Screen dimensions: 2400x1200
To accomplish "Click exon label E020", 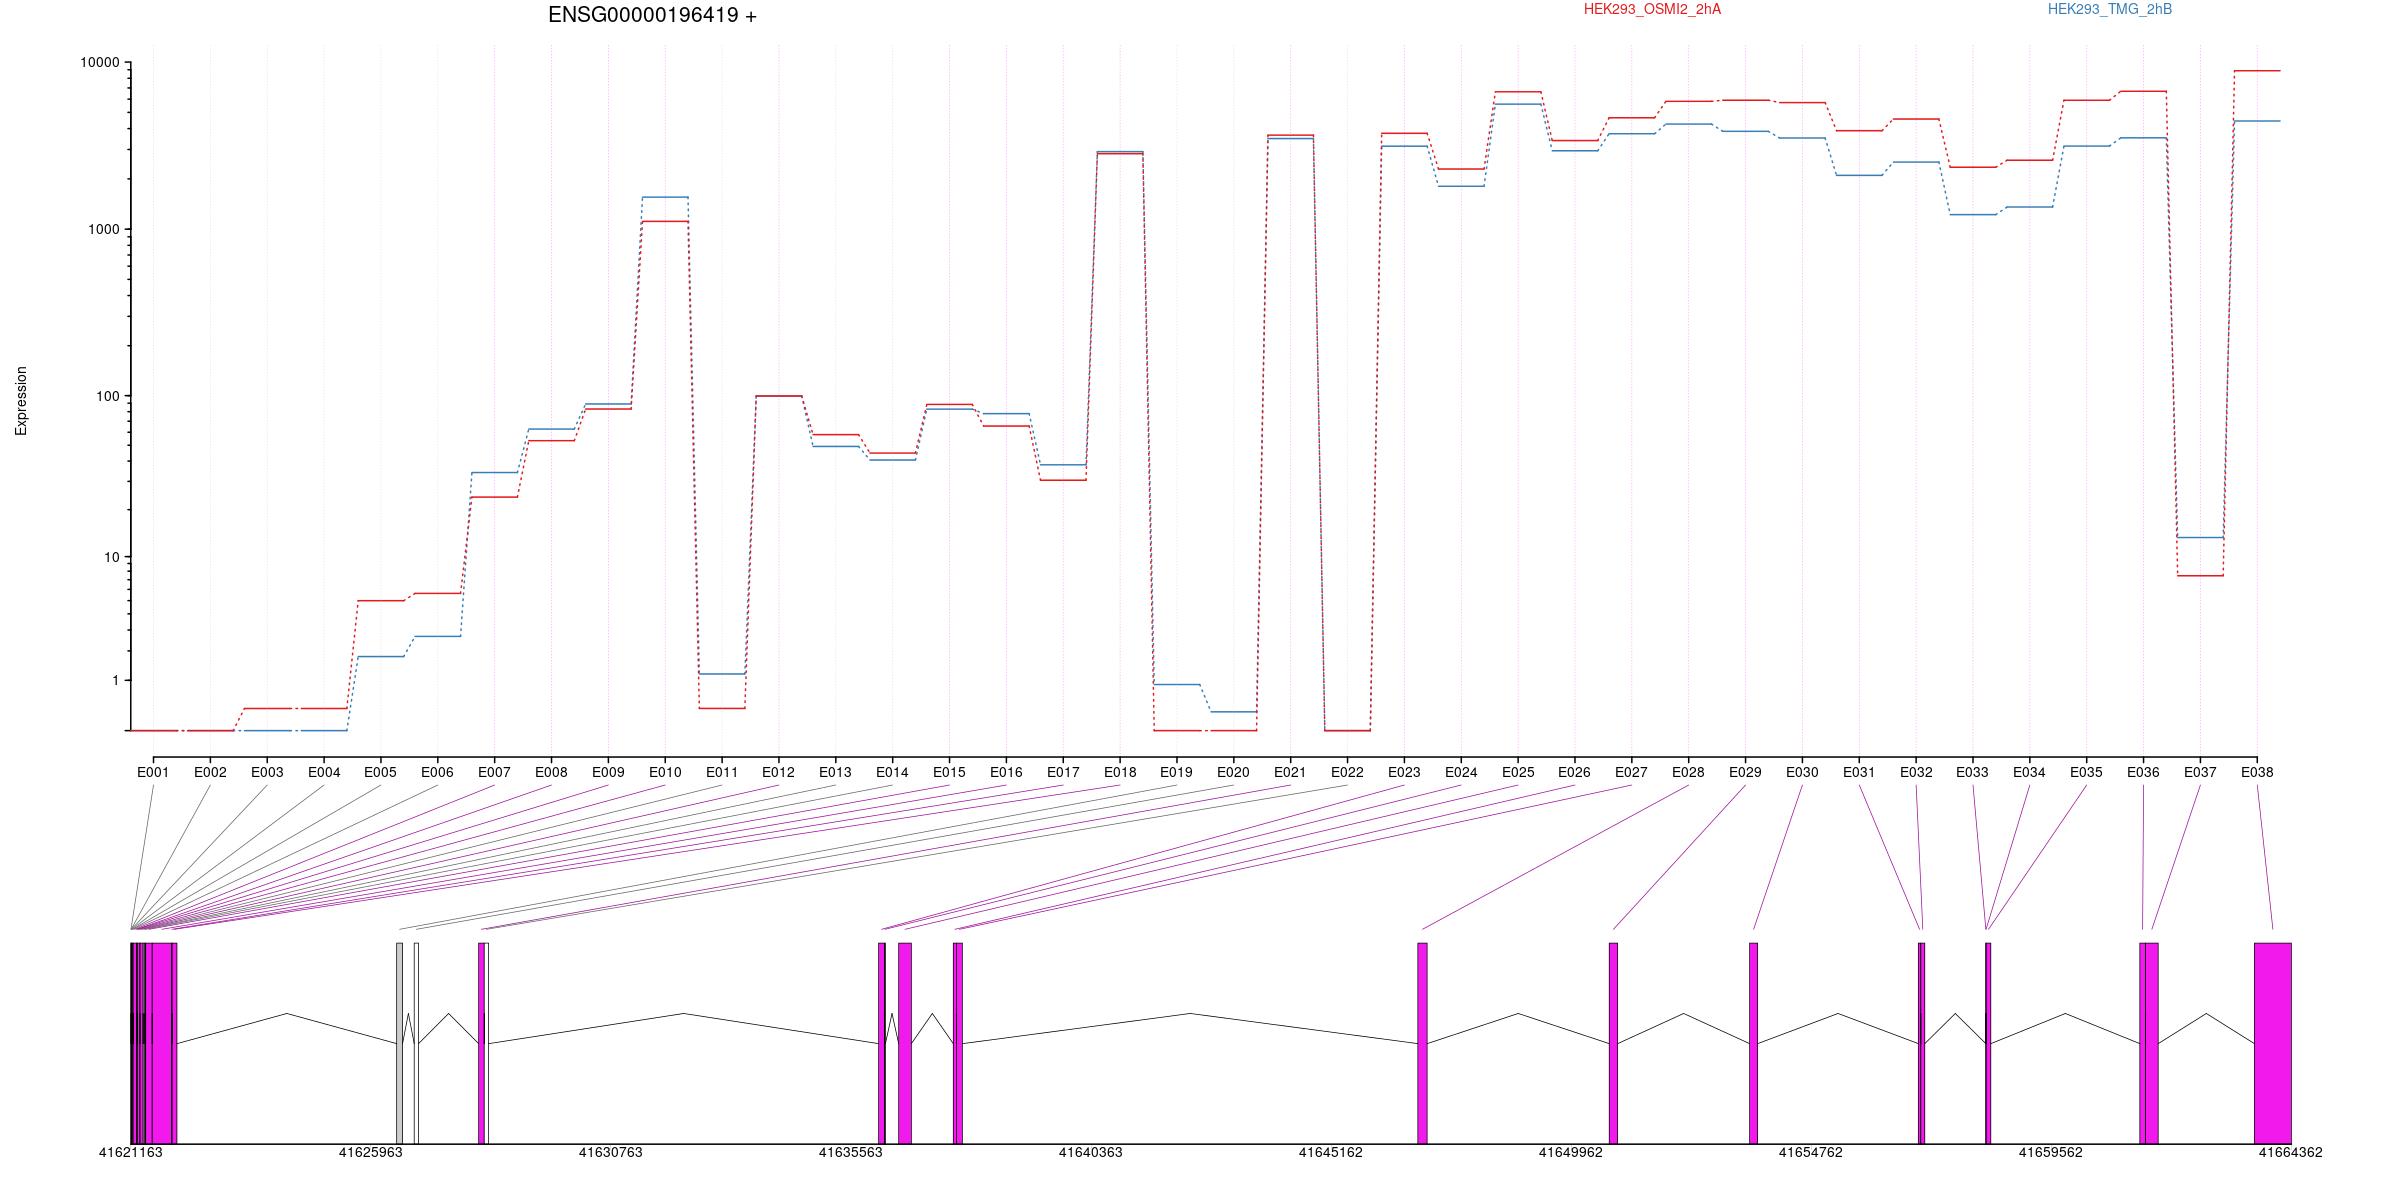I will [x=1233, y=772].
